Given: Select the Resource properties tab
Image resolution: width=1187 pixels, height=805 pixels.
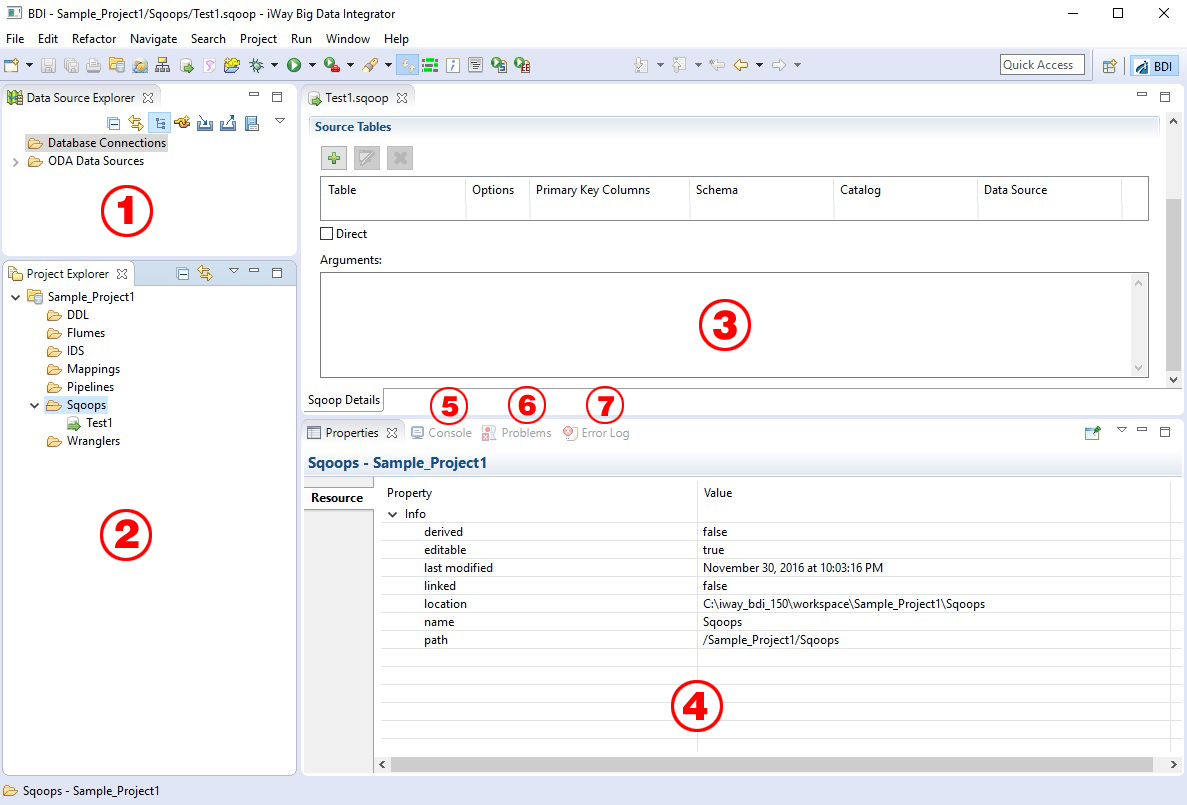Looking at the screenshot, I should [x=338, y=498].
